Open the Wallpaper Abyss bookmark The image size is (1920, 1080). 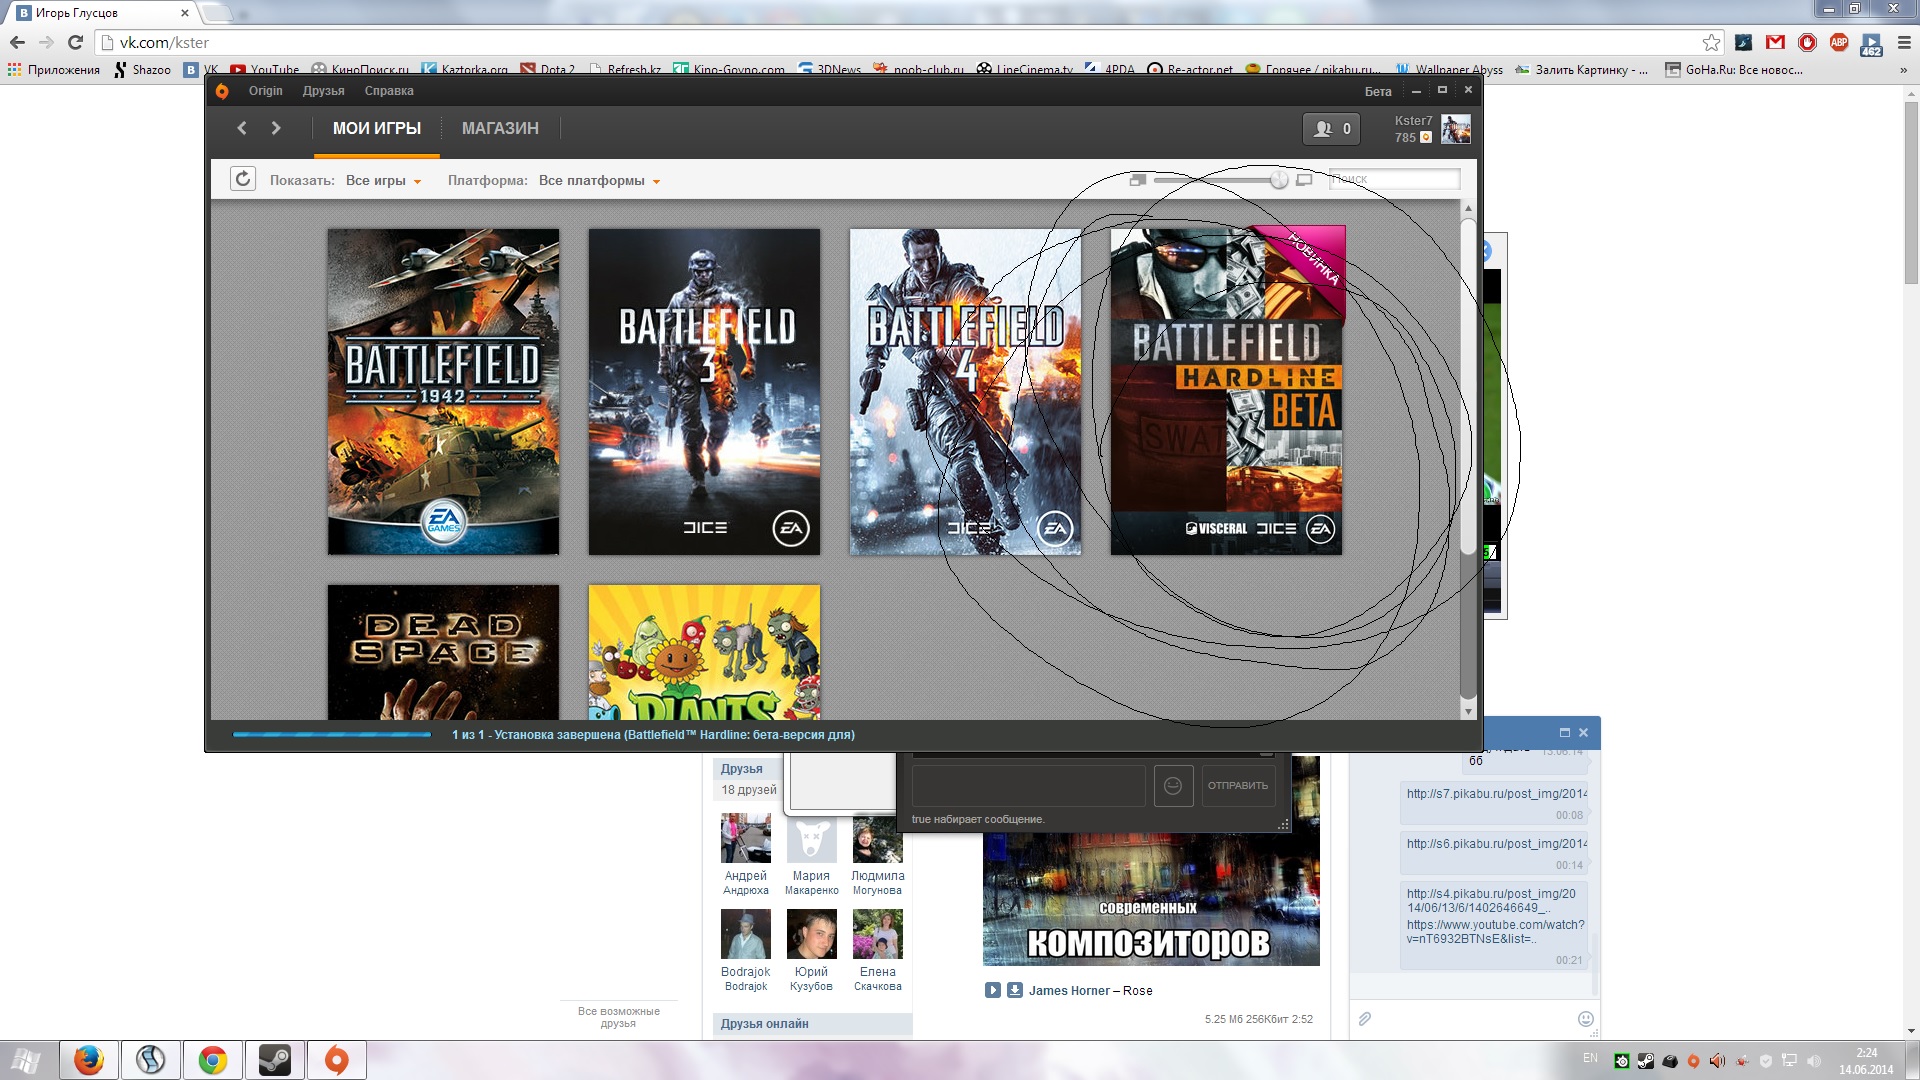click(x=1449, y=70)
